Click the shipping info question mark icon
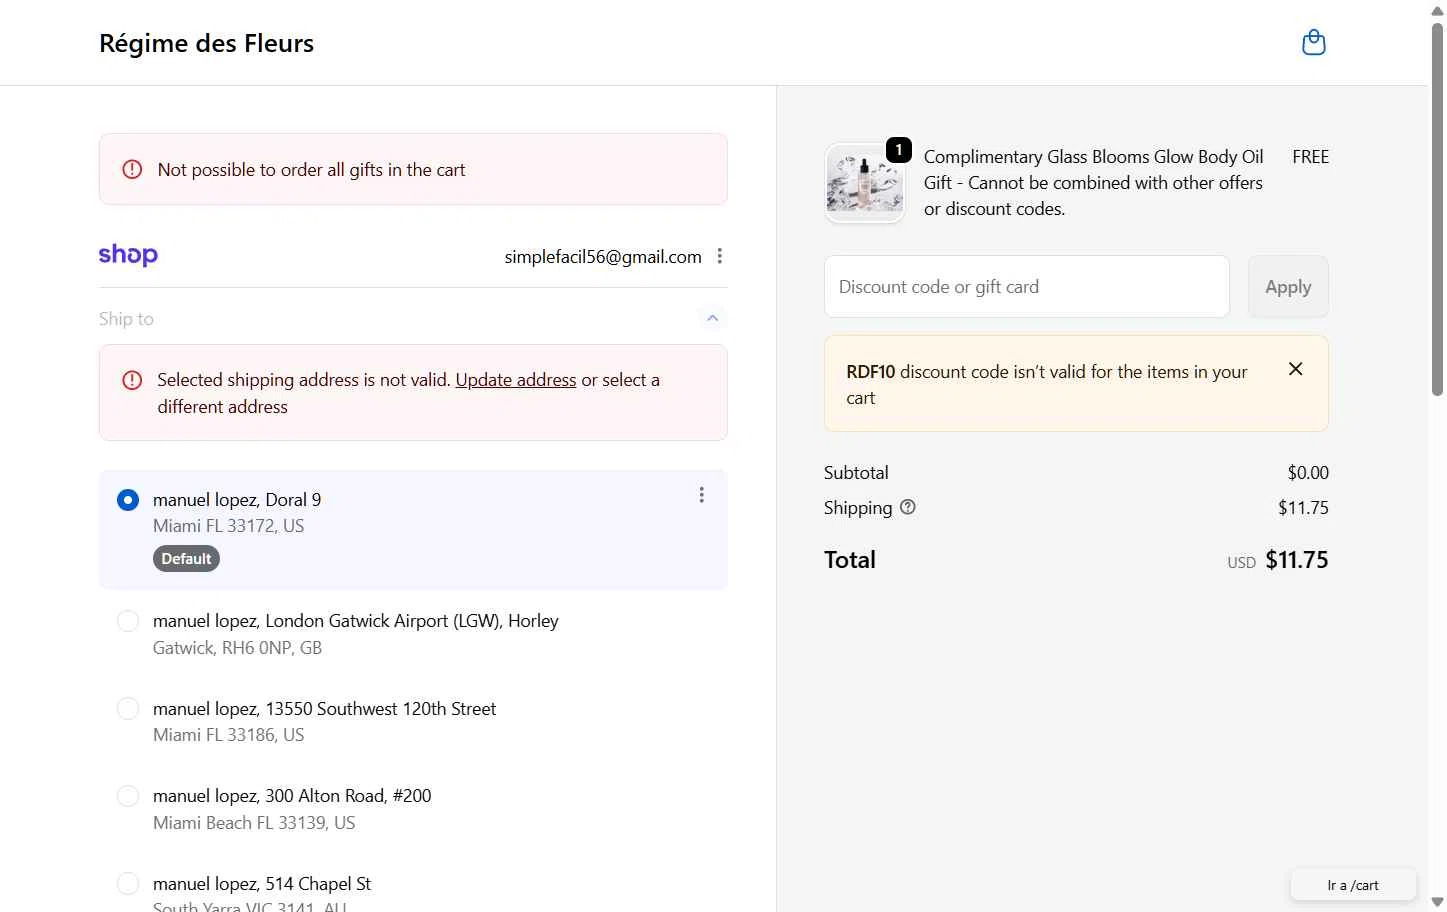The image size is (1447, 912). coord(907,507)
